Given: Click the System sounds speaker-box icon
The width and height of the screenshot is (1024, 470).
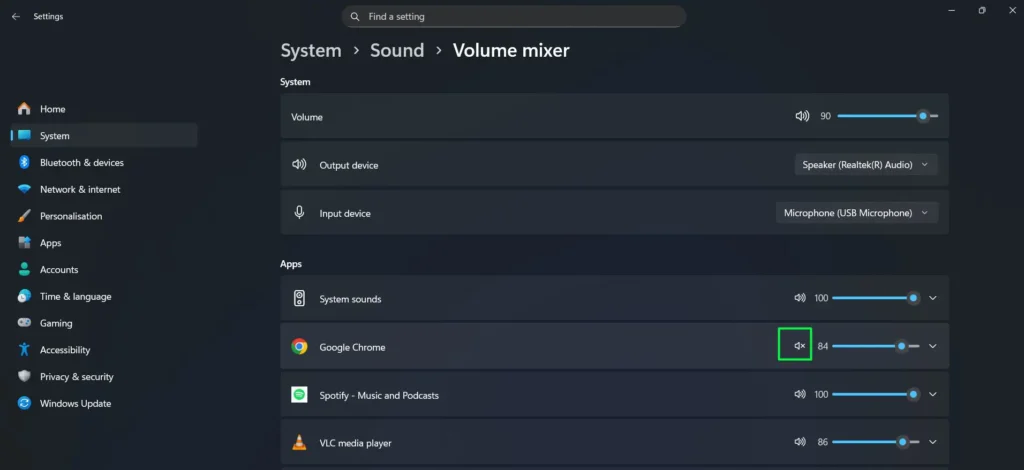Looking at the screenshot, I should [299, 299].
